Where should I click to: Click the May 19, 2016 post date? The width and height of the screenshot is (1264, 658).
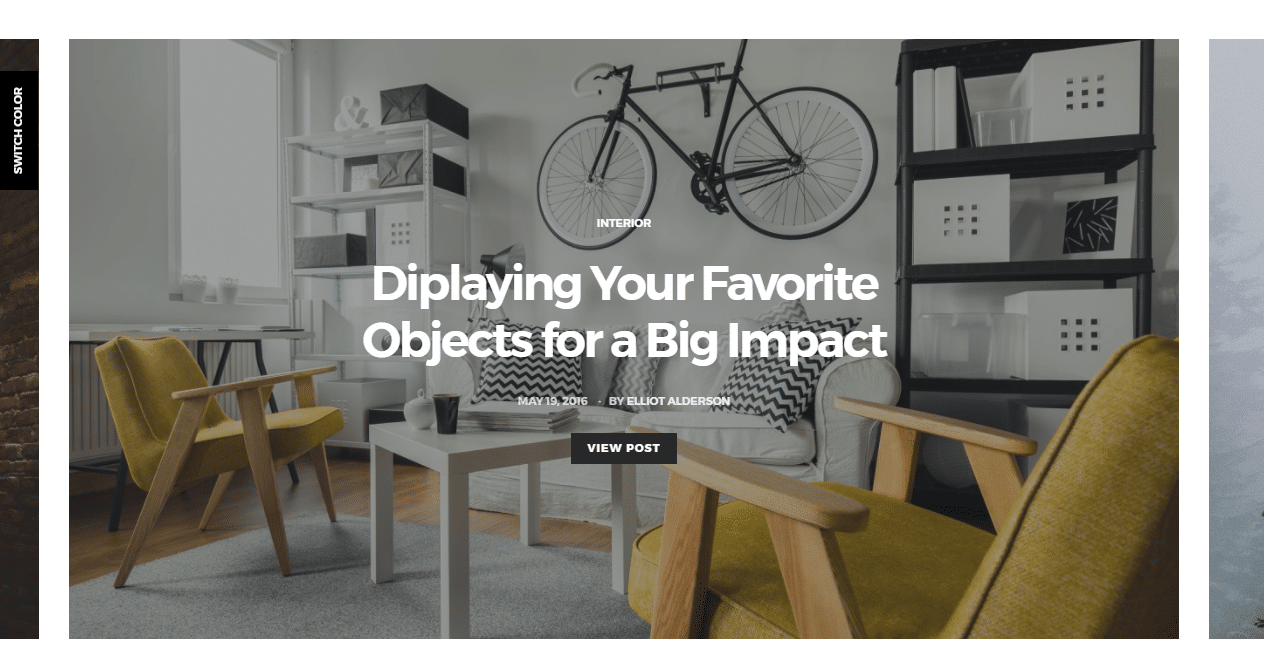(x=553, y=401)
